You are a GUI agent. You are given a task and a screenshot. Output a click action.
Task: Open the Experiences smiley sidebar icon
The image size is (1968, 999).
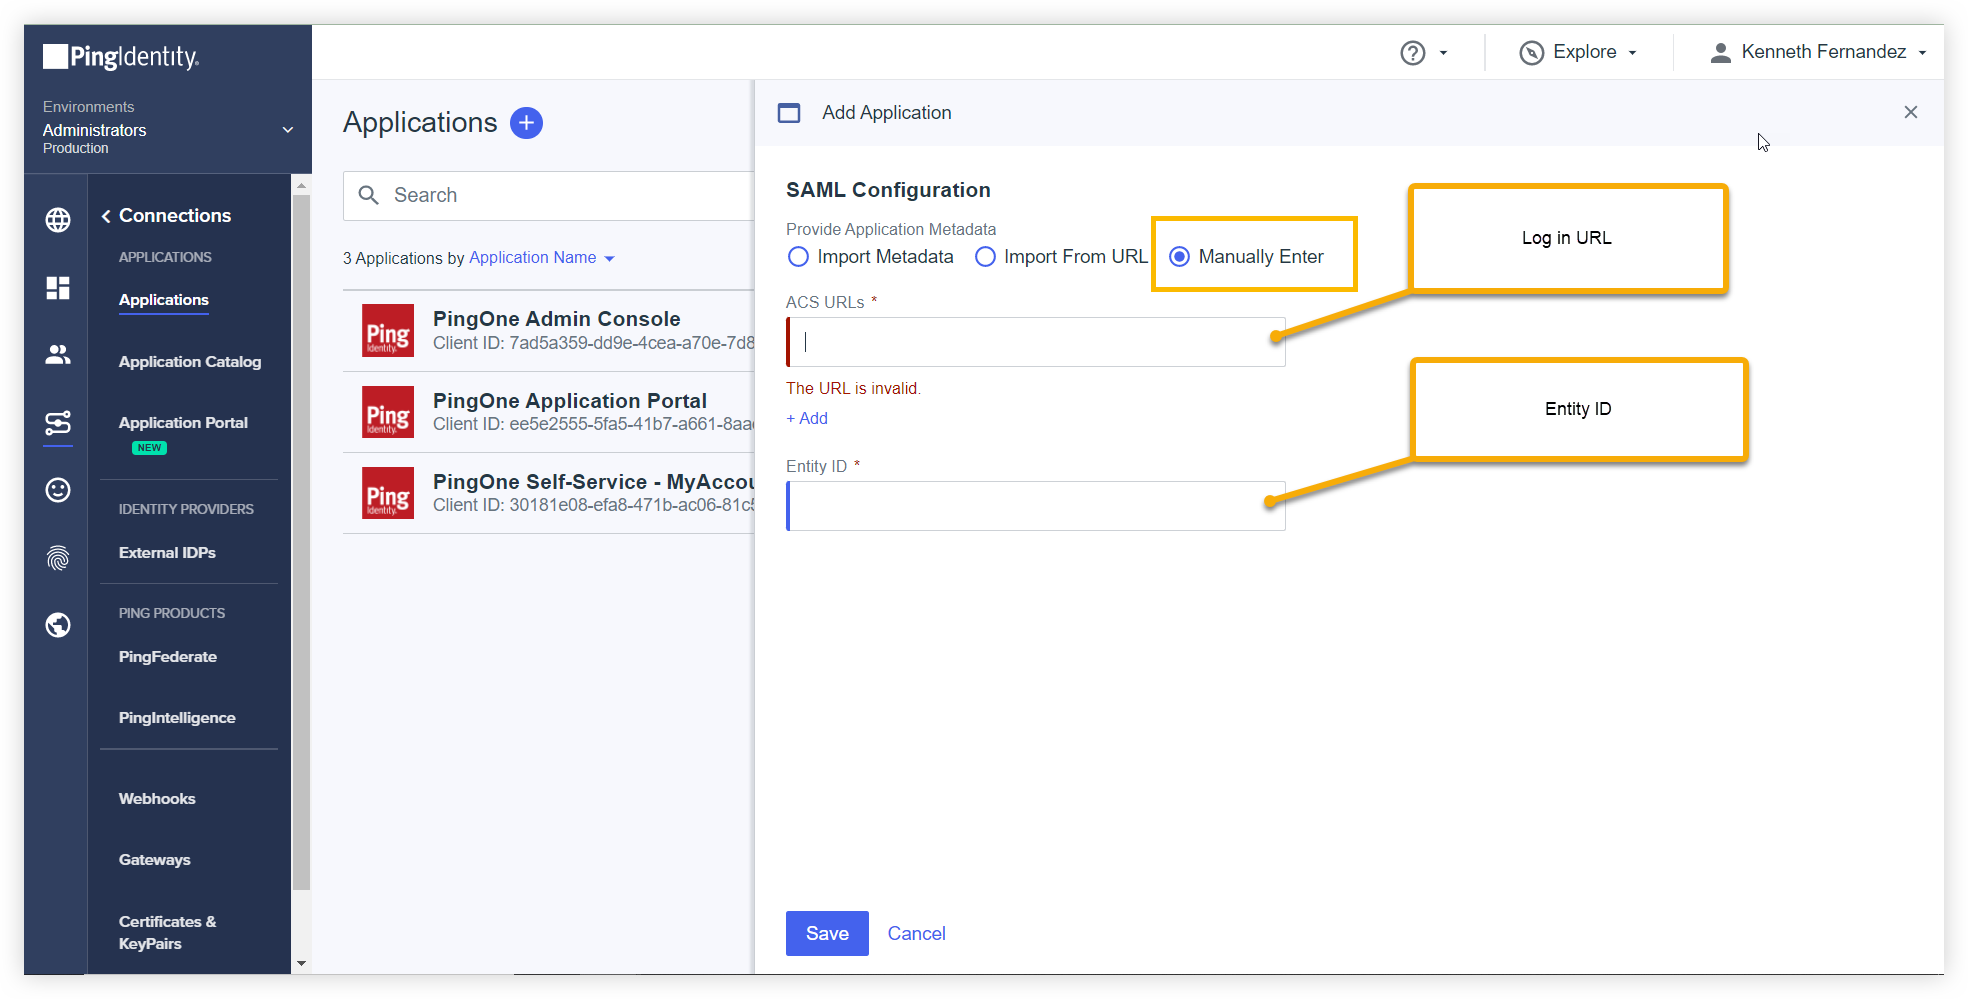click(58, 490)
